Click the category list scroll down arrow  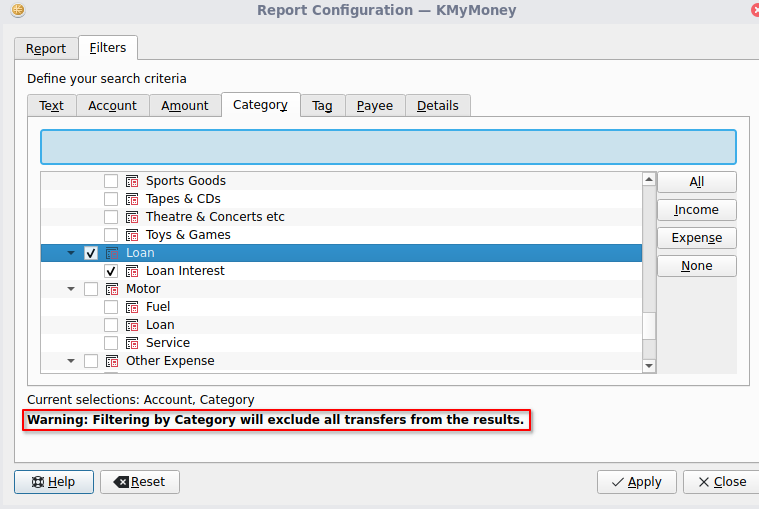649,366
